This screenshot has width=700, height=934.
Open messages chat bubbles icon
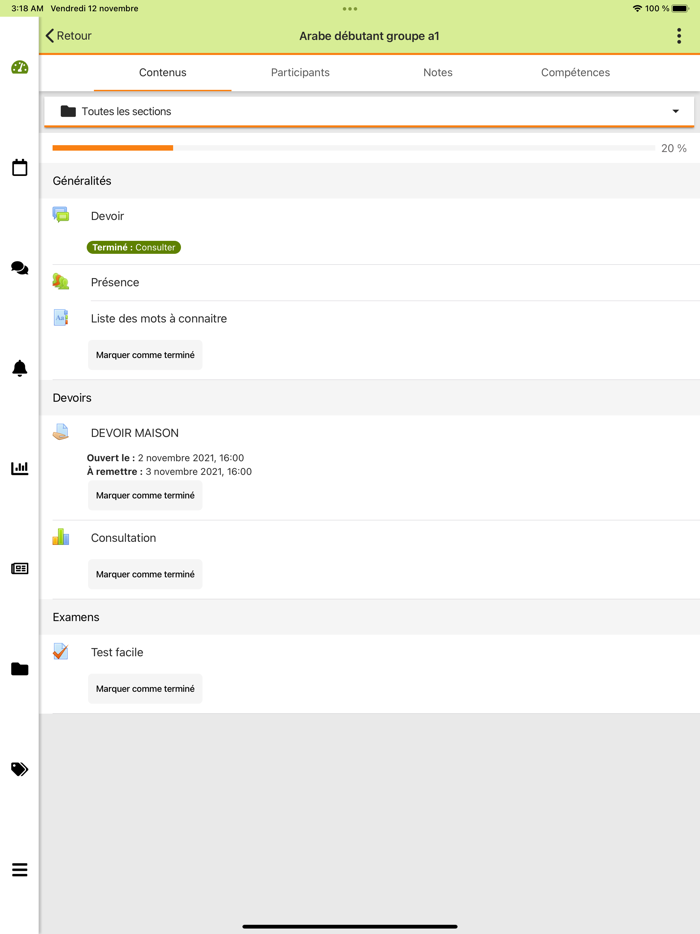19,268
